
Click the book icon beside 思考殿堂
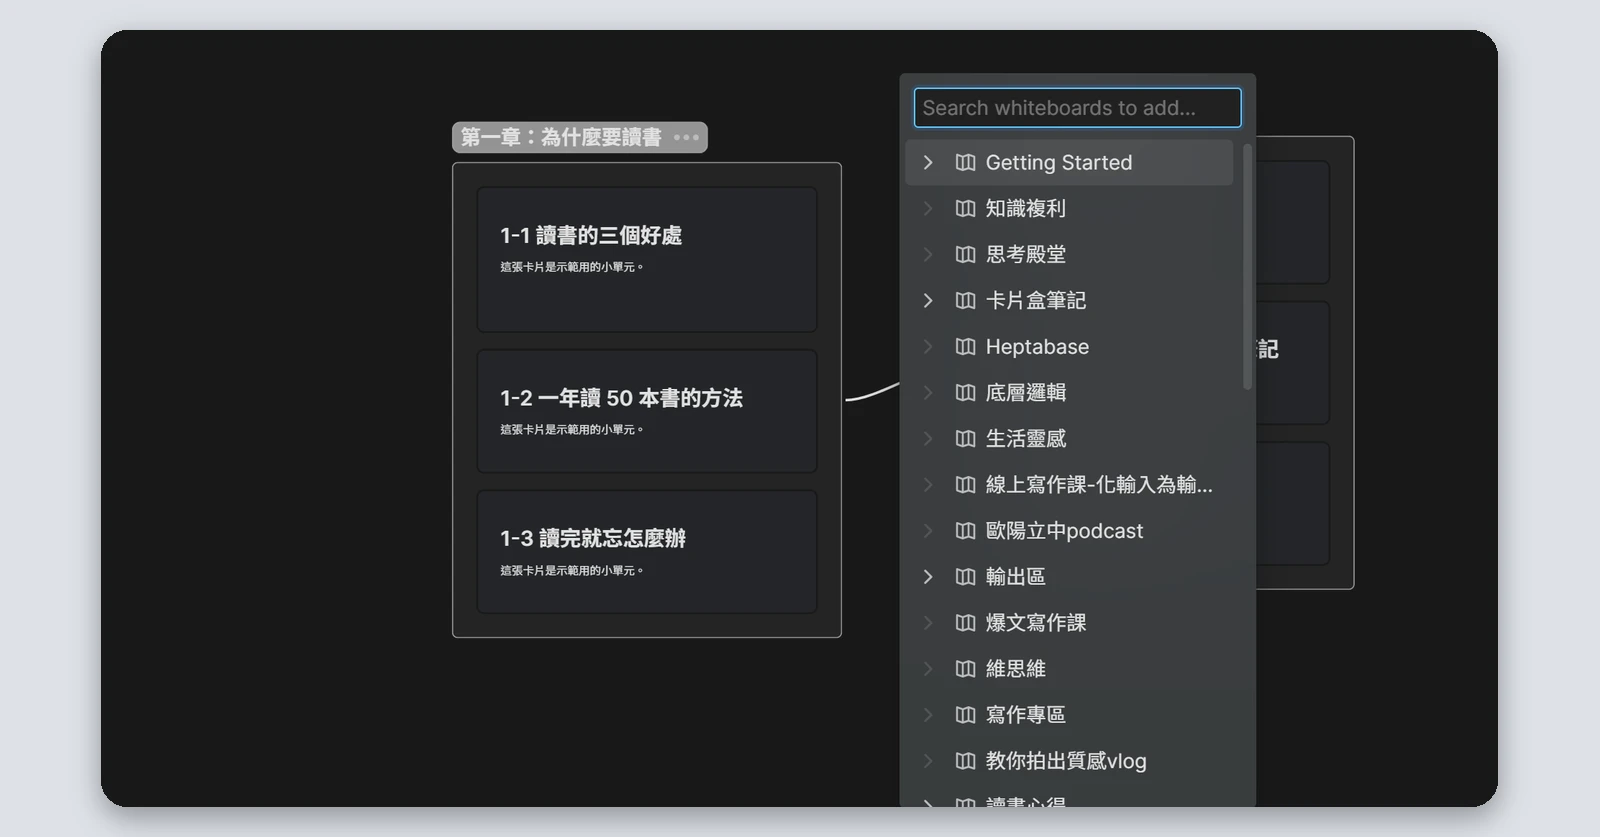(965, 254)
